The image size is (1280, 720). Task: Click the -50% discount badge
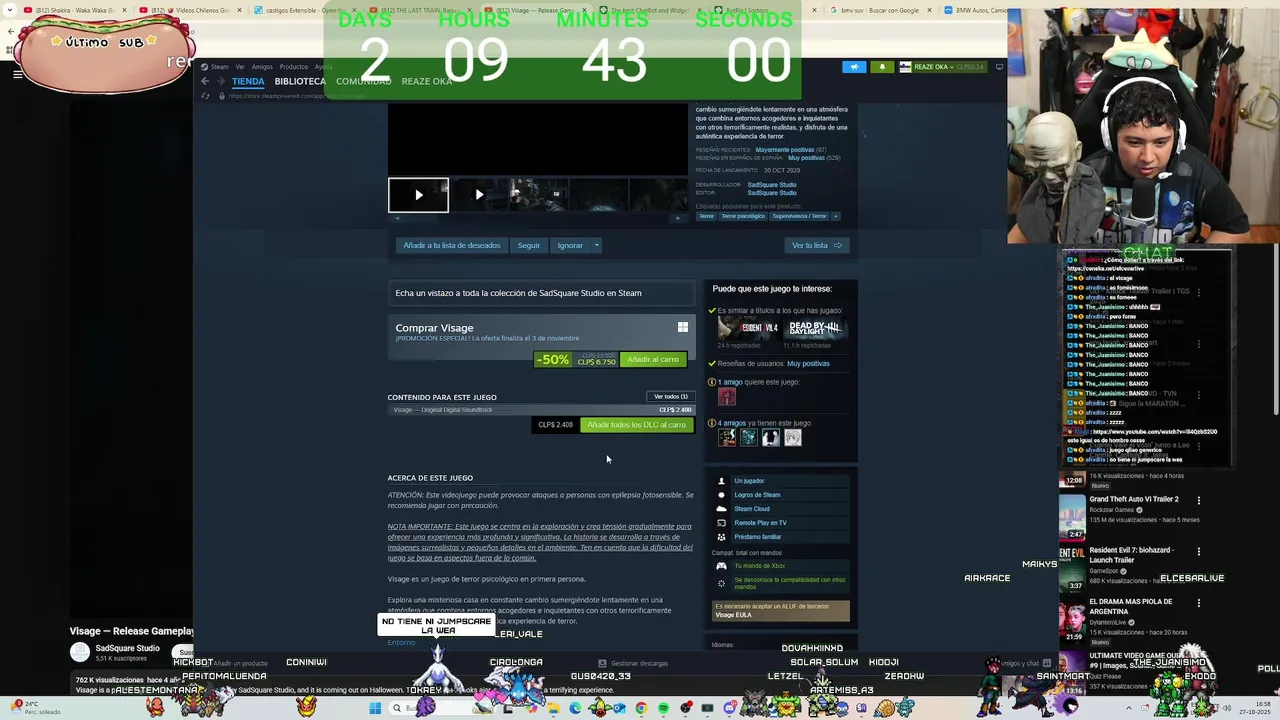point(552,360)
